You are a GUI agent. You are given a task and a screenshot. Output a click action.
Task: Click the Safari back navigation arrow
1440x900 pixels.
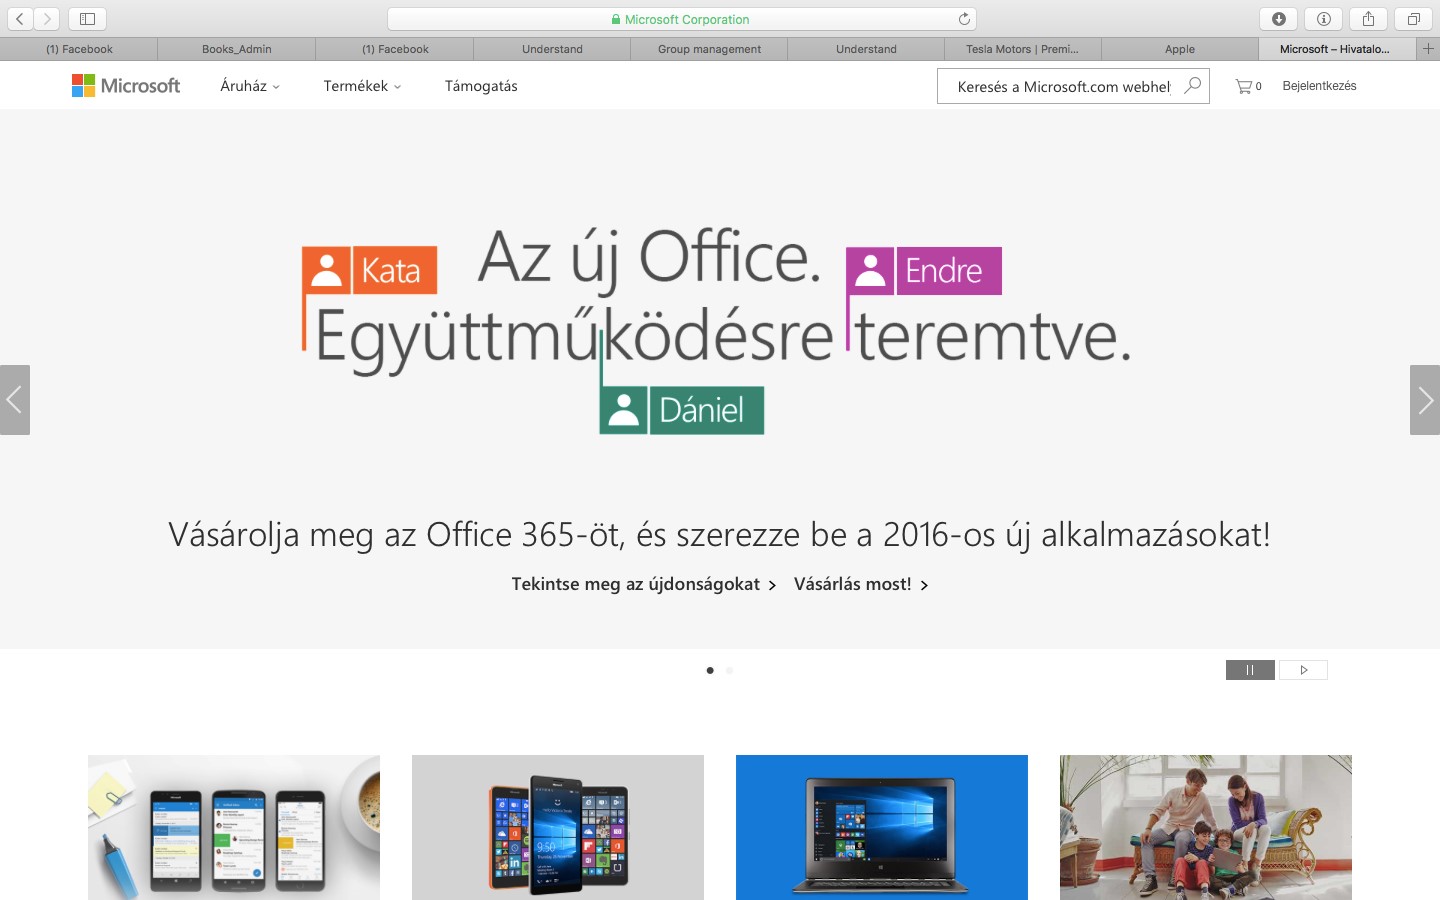click(x=20, y=19)
